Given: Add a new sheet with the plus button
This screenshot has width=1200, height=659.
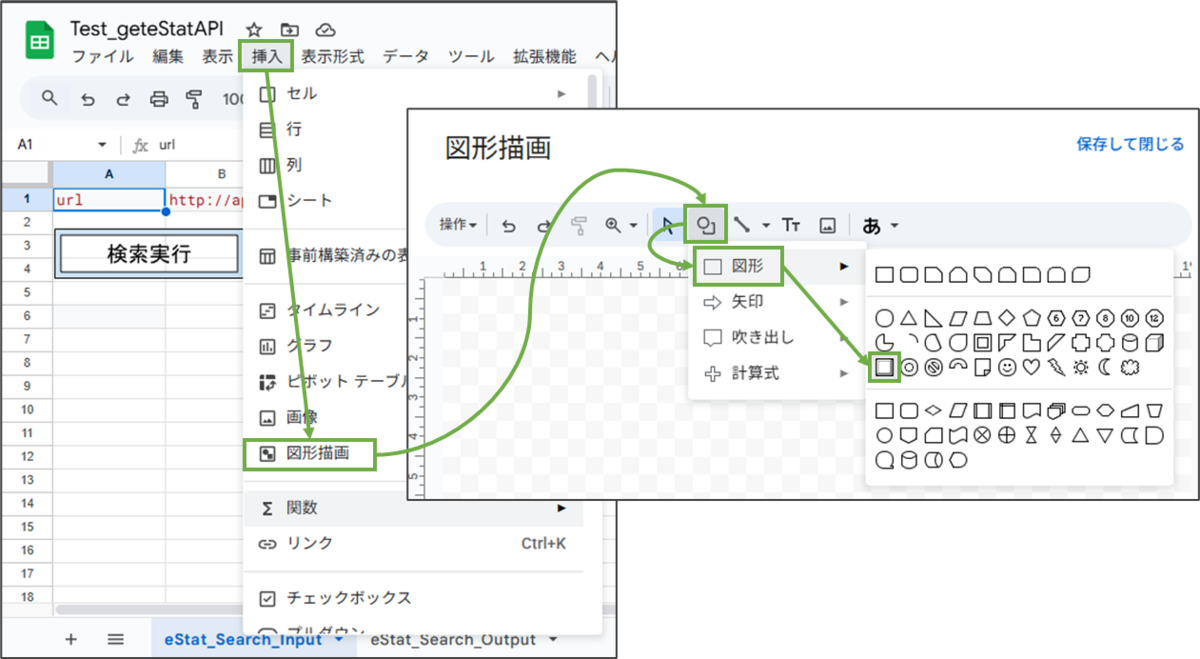Looking at the screenshot, I should (71, 639).
